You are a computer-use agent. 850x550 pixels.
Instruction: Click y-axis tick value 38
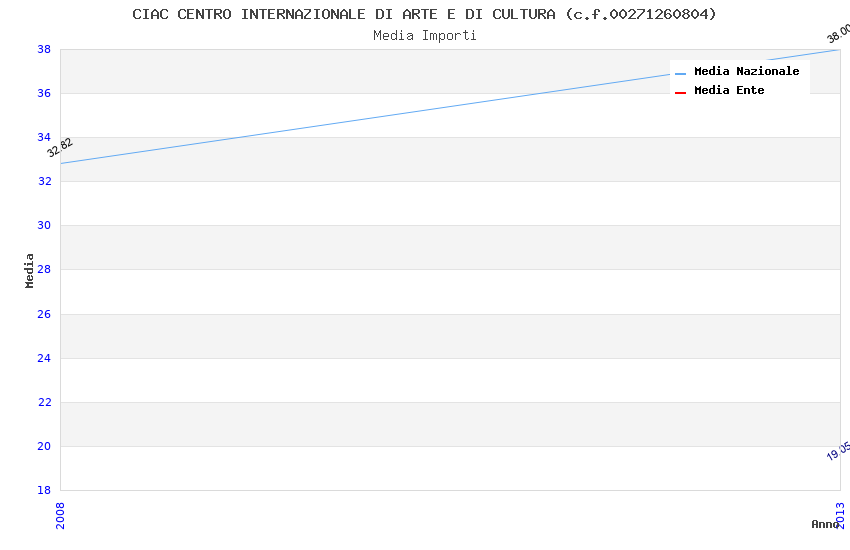click(44, 49)
